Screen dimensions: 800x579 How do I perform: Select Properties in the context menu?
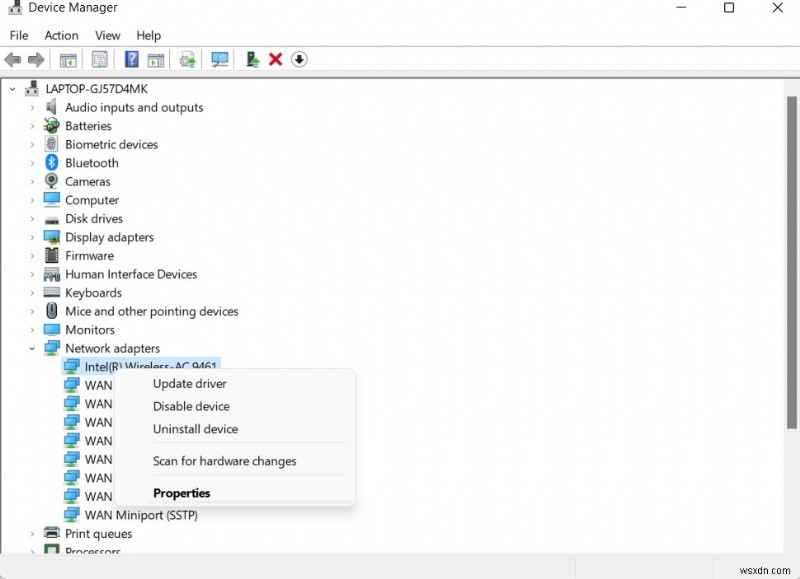182,493
